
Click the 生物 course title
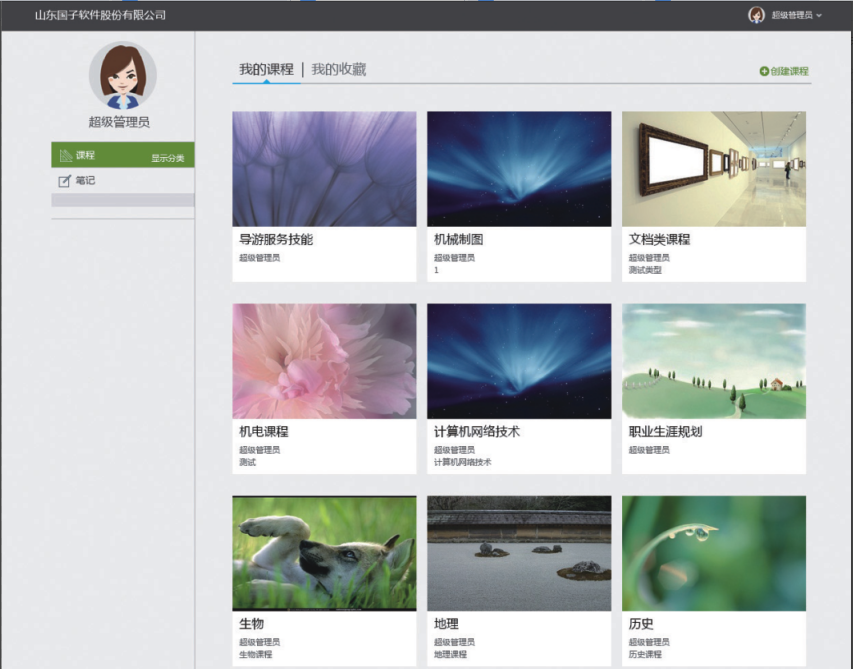(x=251, y=623)
